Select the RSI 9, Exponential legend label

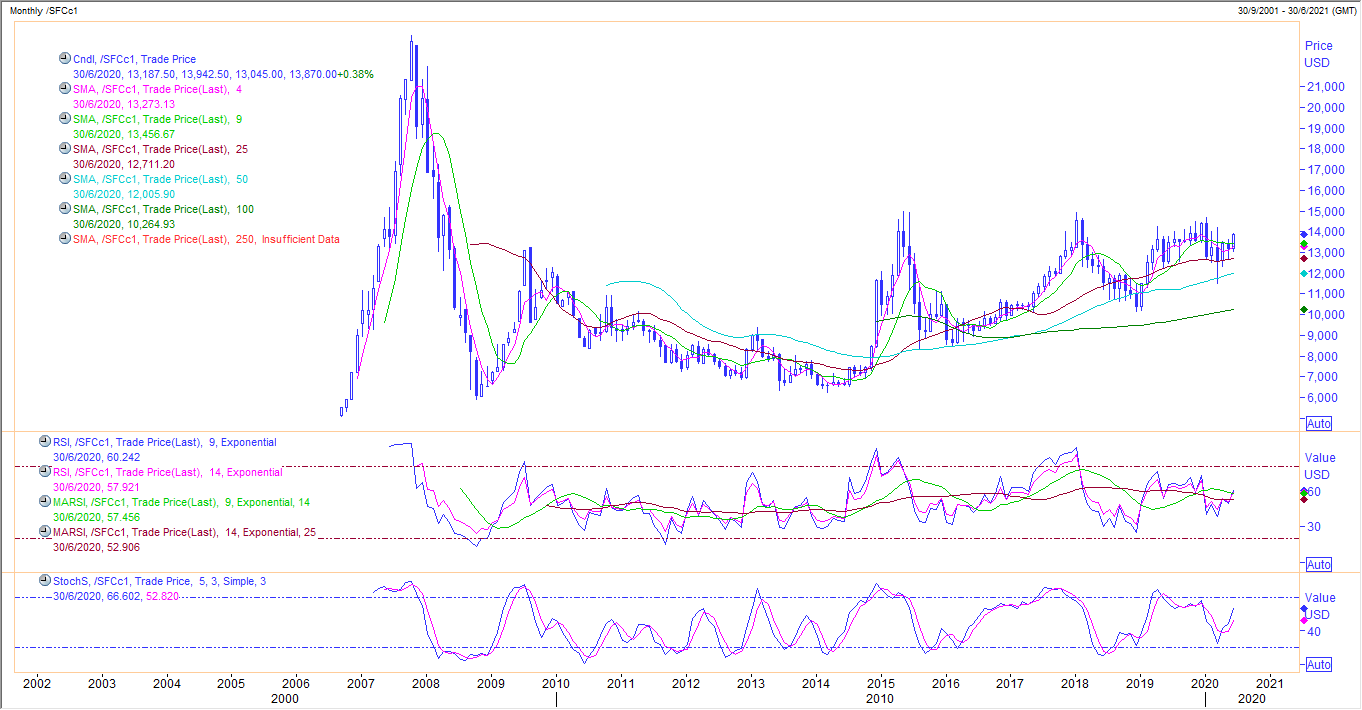(x=164, y=442)
